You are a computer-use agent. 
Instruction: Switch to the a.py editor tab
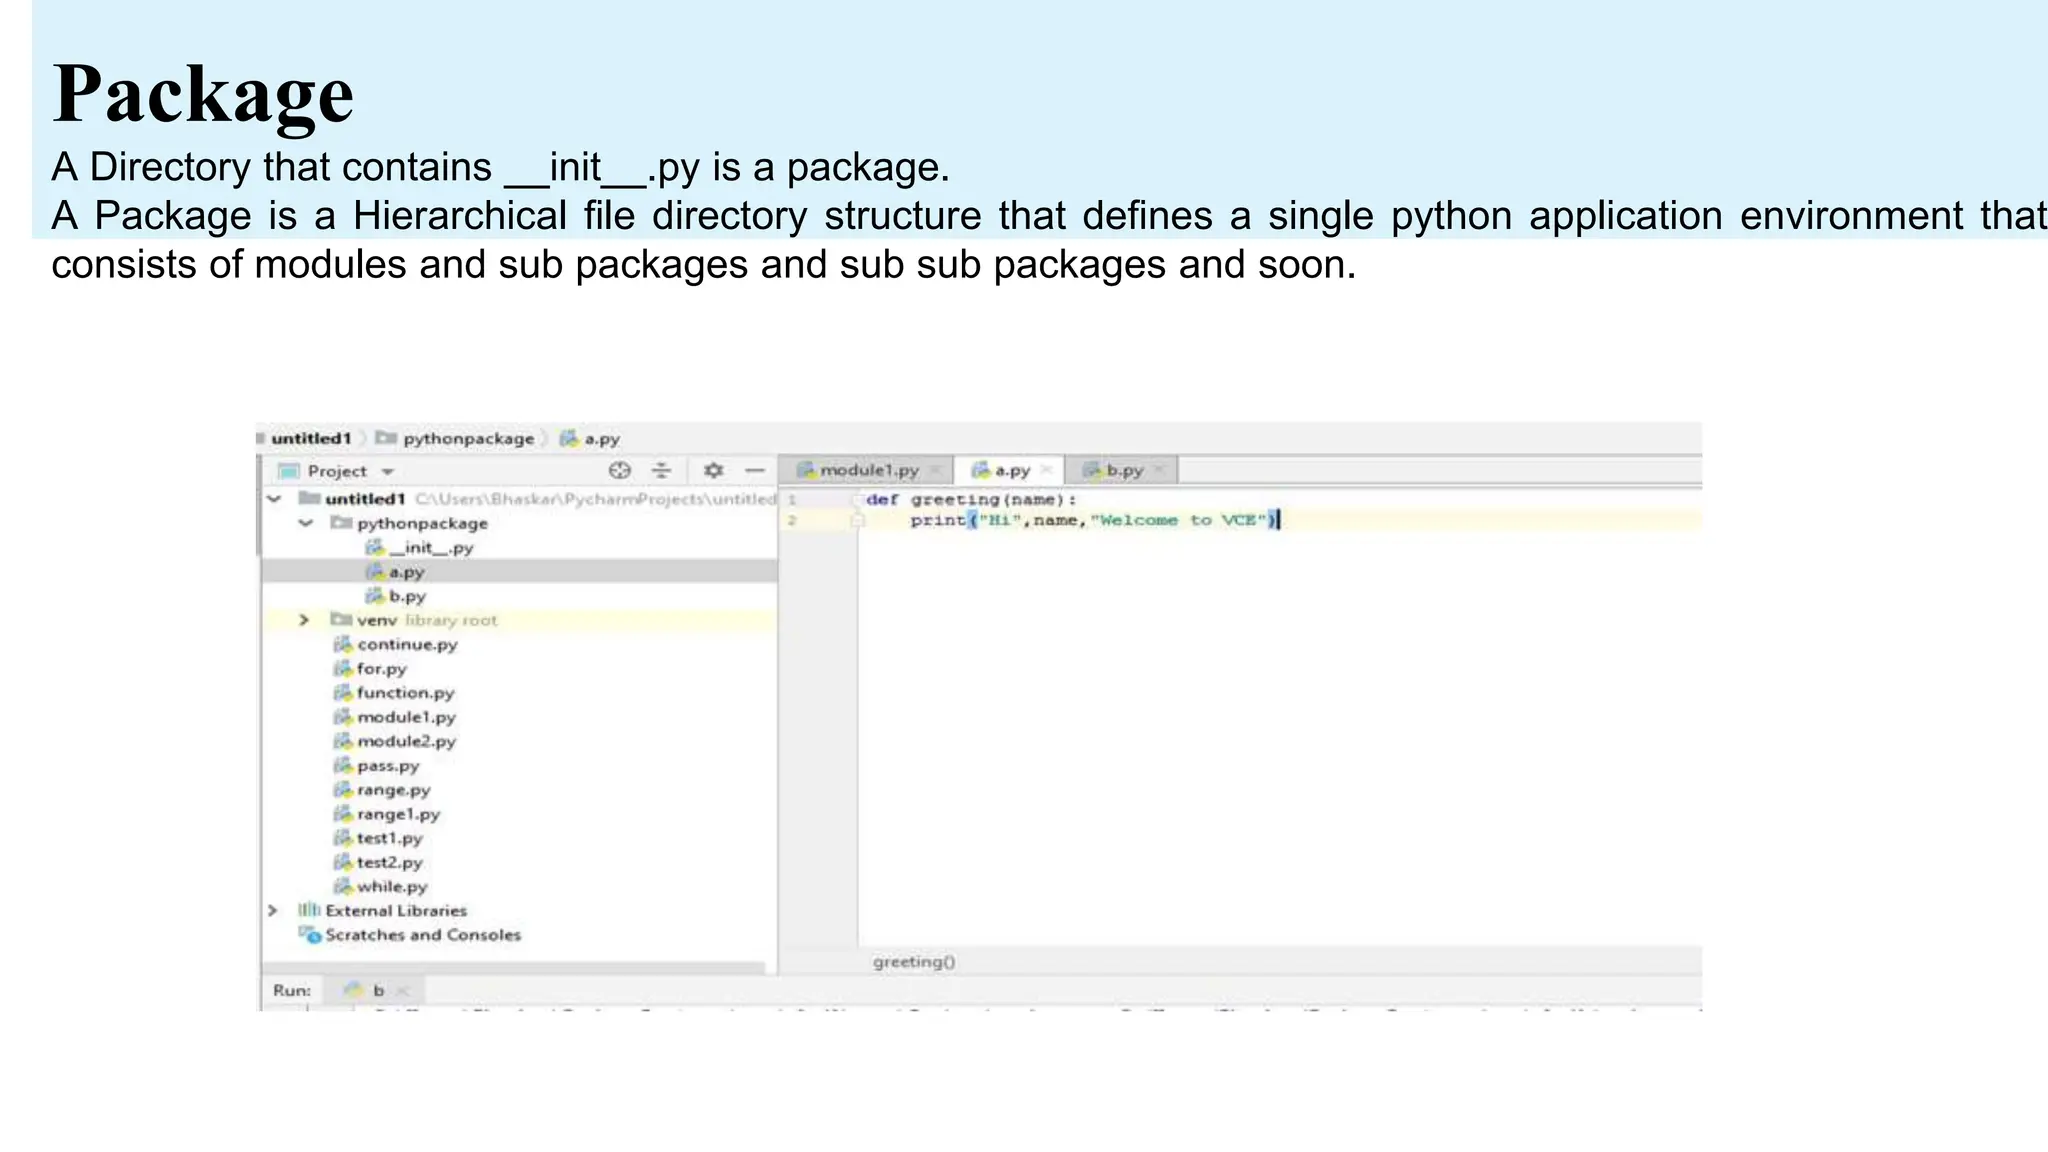point(1012,470)
